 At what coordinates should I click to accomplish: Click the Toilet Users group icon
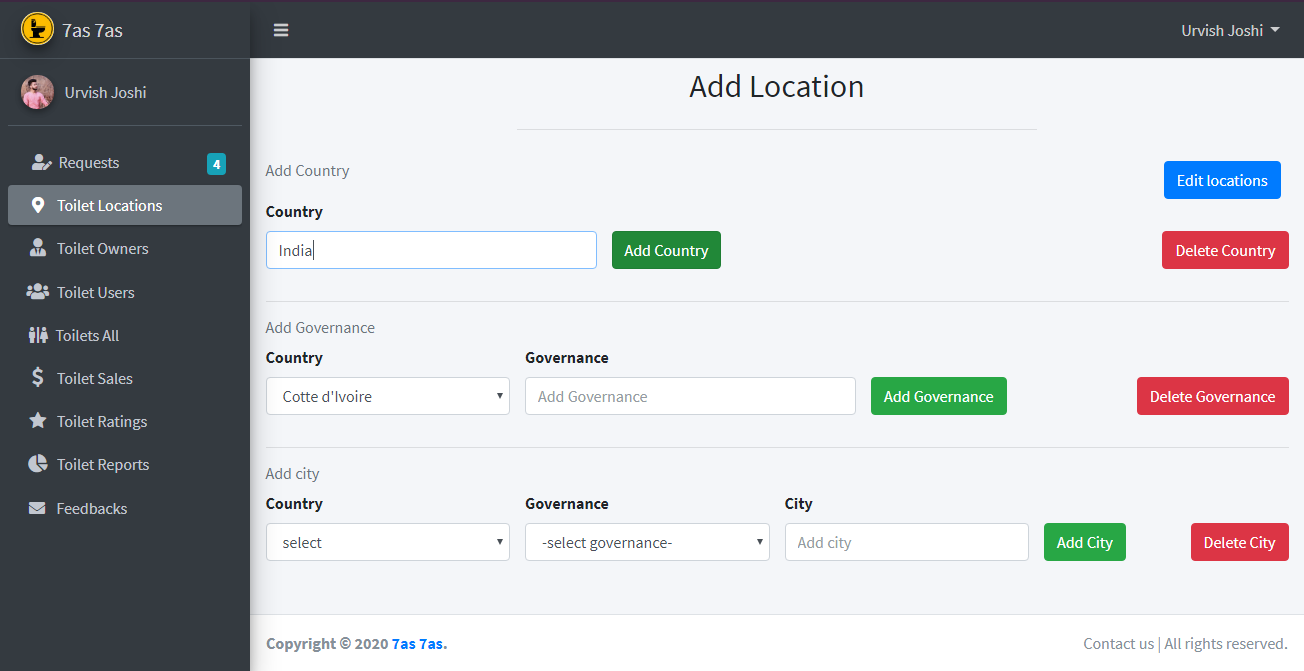coord(38,292)
